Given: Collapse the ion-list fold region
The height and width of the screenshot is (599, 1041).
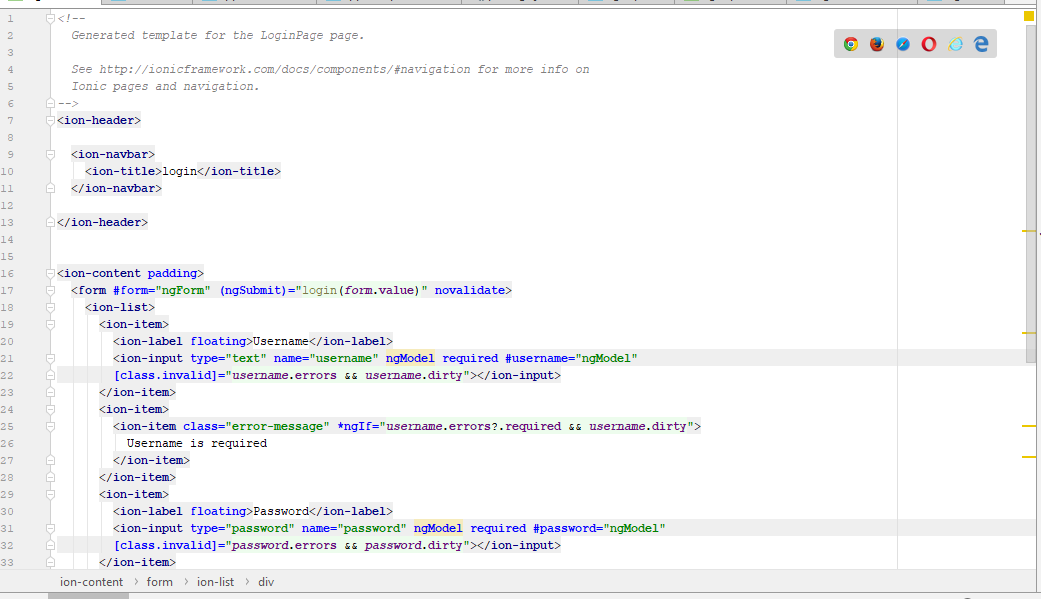Looking at the screenshot, I should [48, 307].
